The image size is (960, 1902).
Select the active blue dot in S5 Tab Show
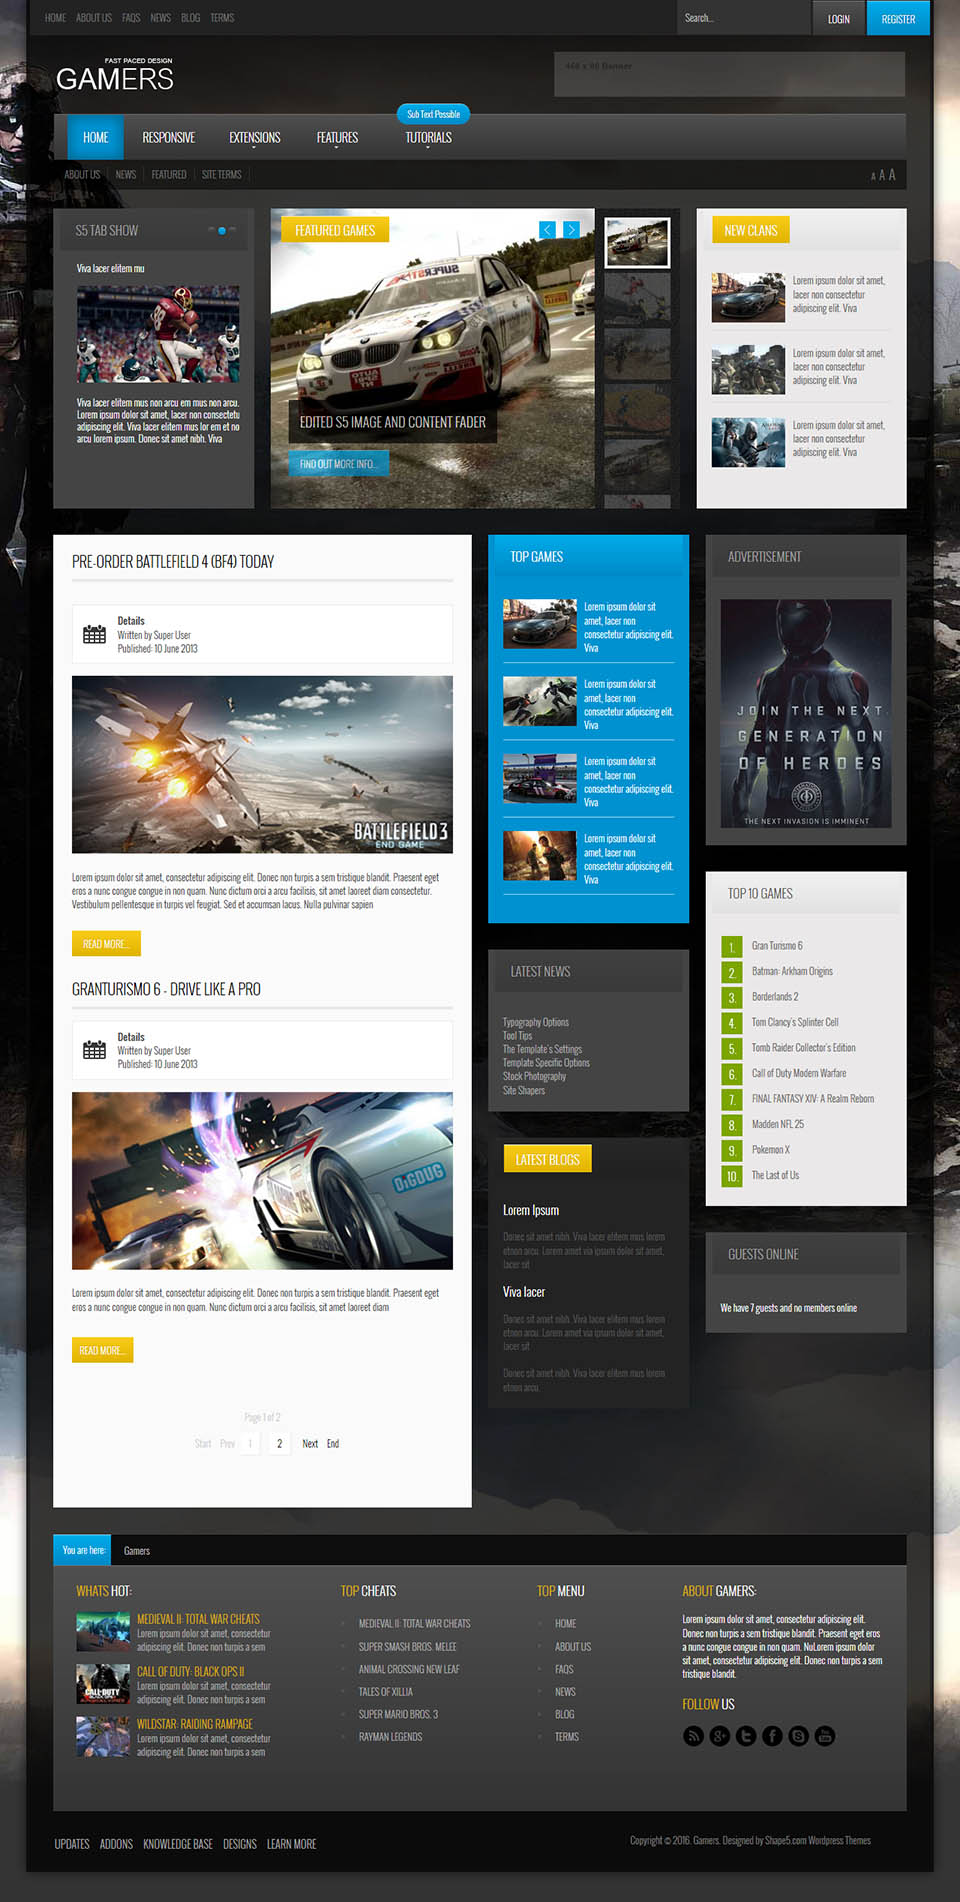(221, 231)
